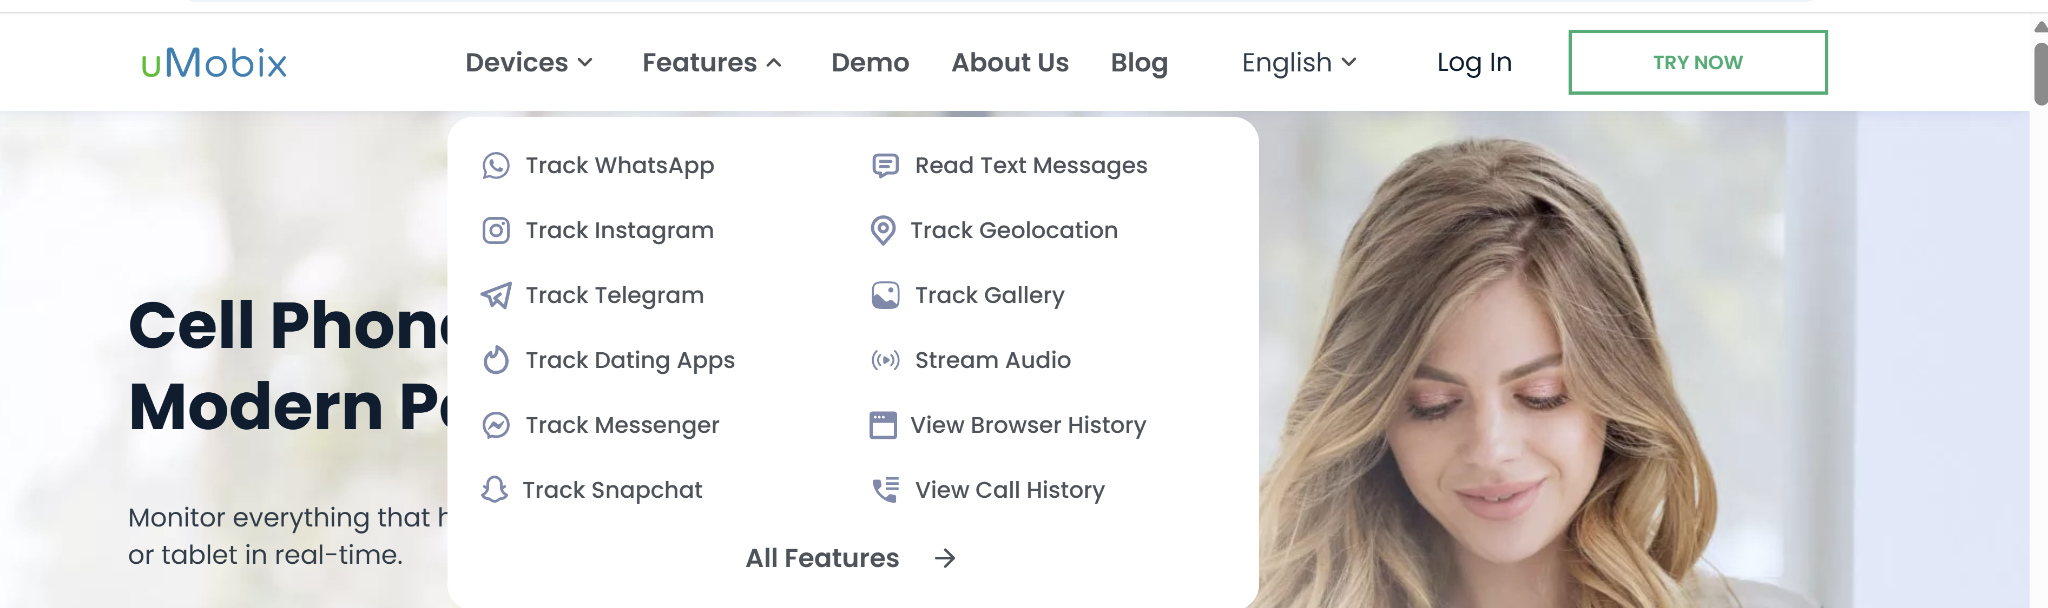Click the Browser History window icon
Image resolution: width=2048 pixels, height=608 pixels.
(x=883, y=425)
